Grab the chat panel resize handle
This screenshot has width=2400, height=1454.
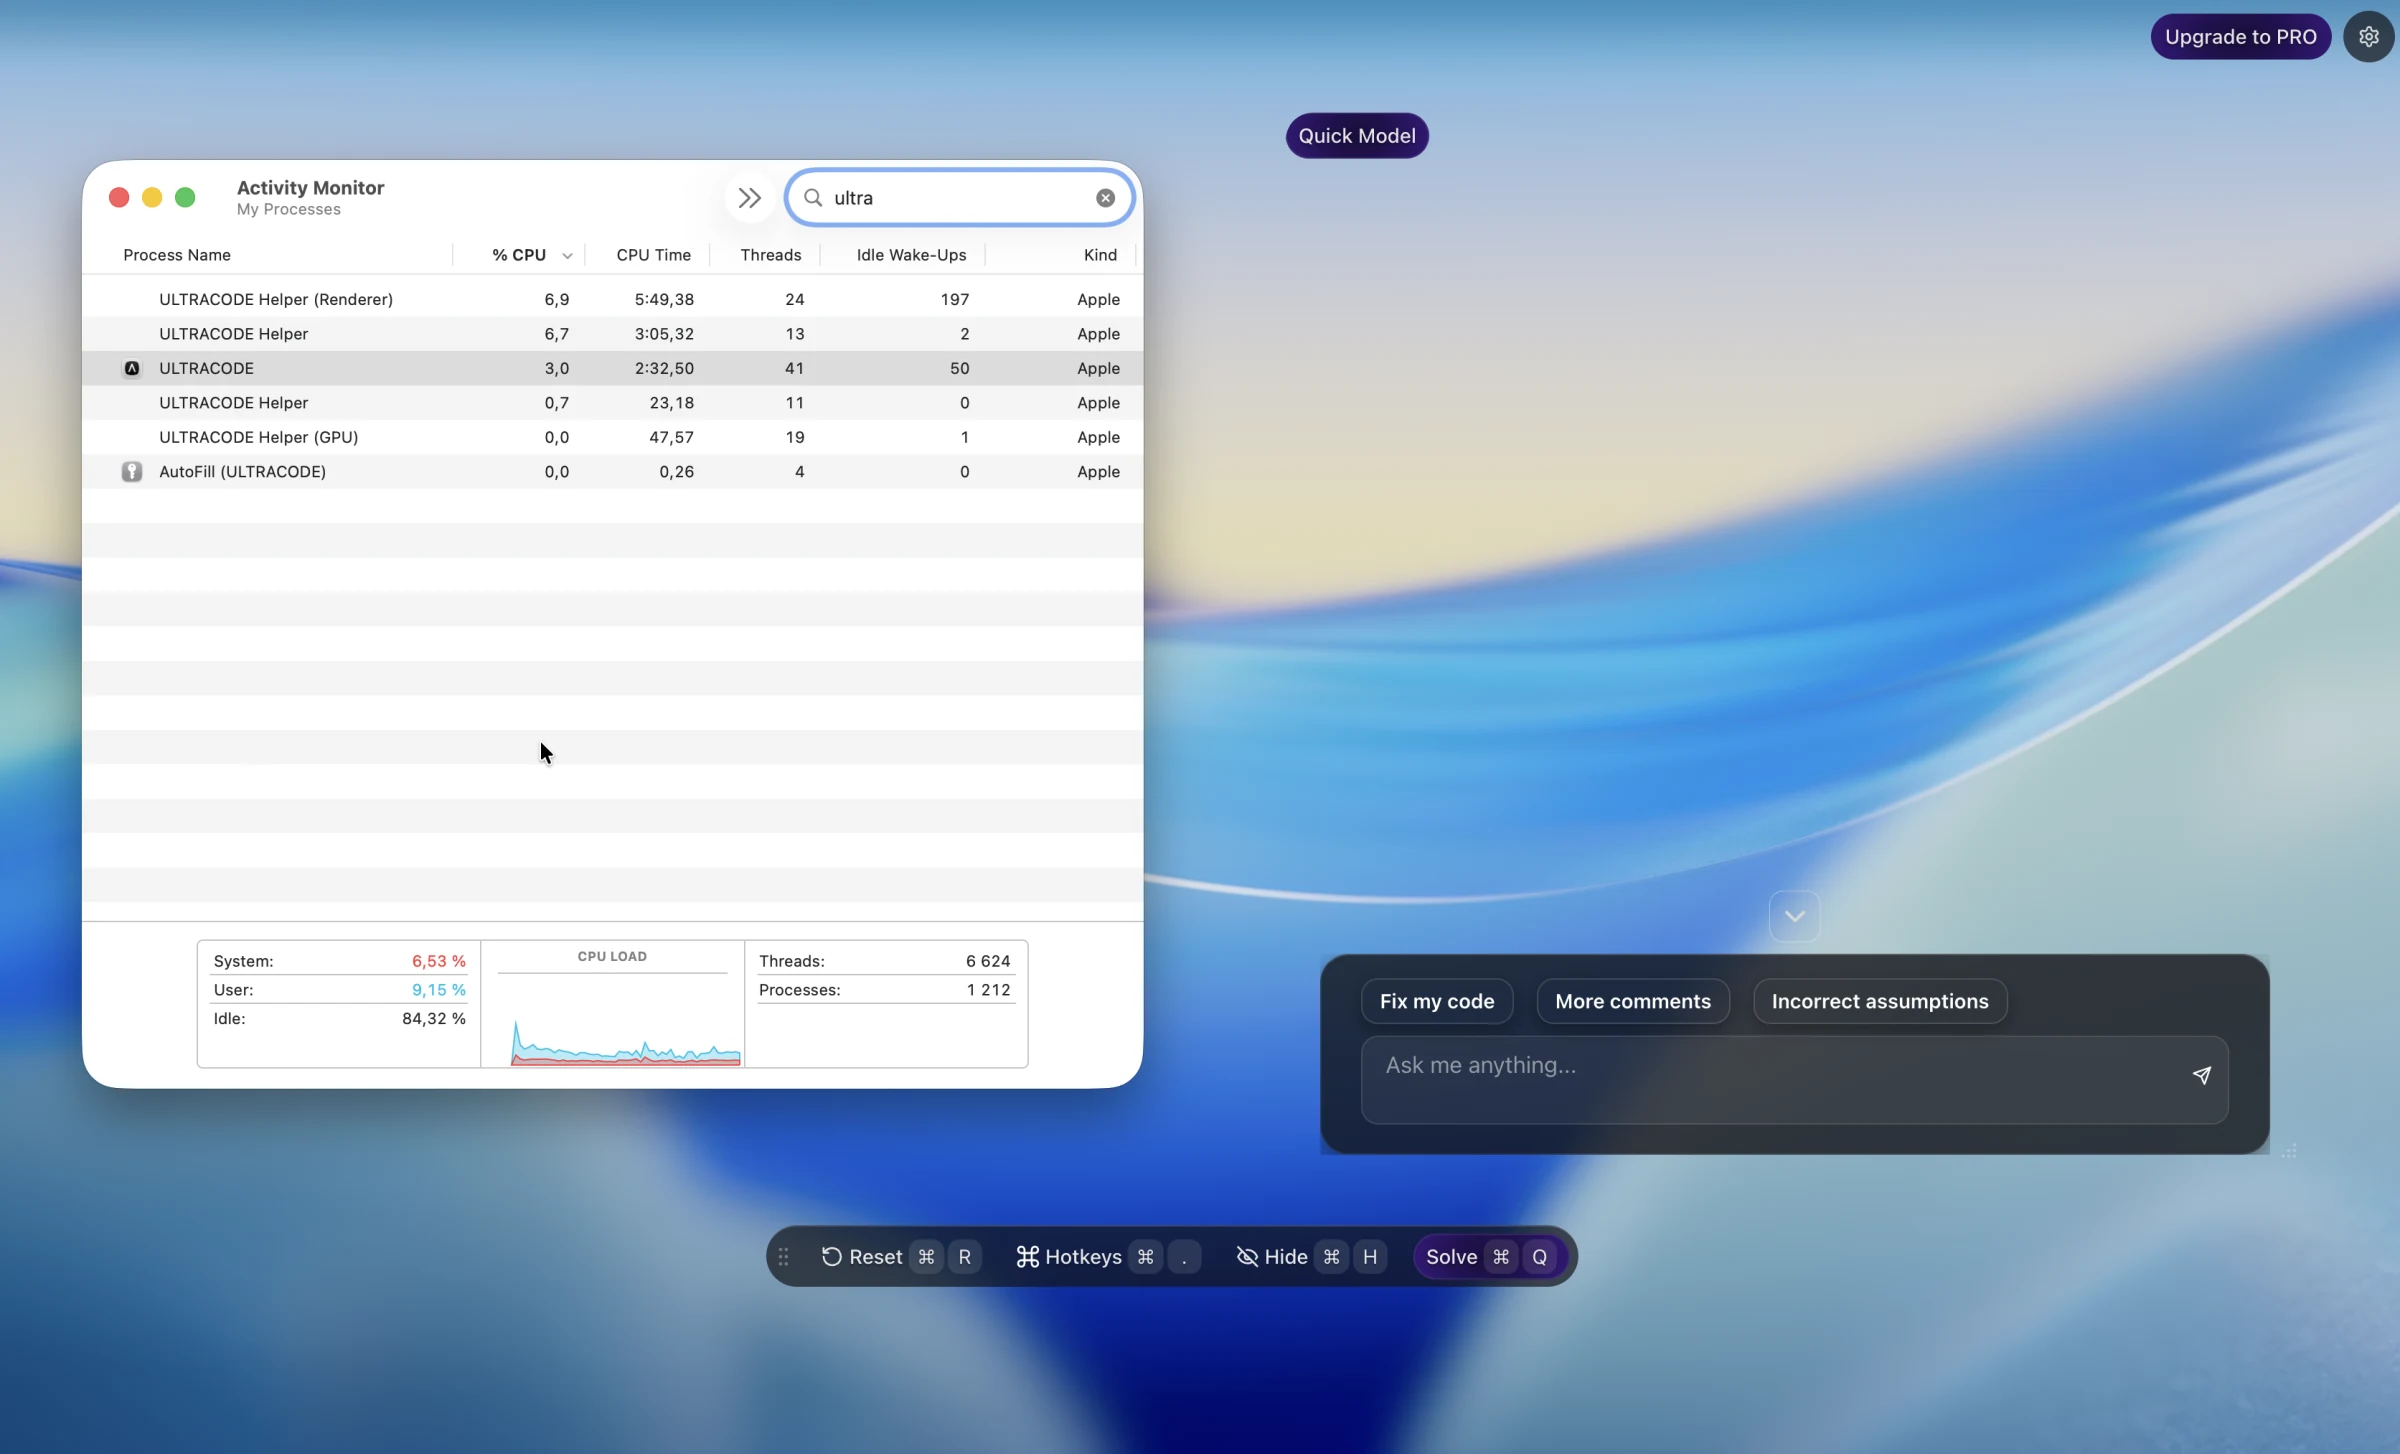click(x=2289, y=1151)
